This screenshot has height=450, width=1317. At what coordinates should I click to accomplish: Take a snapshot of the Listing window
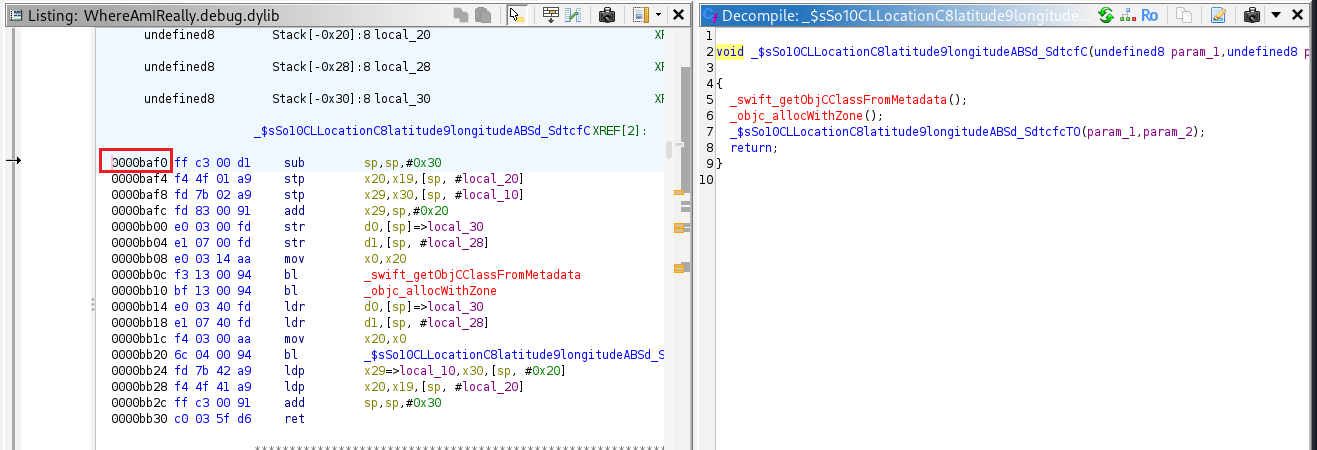tap(606, 15)
